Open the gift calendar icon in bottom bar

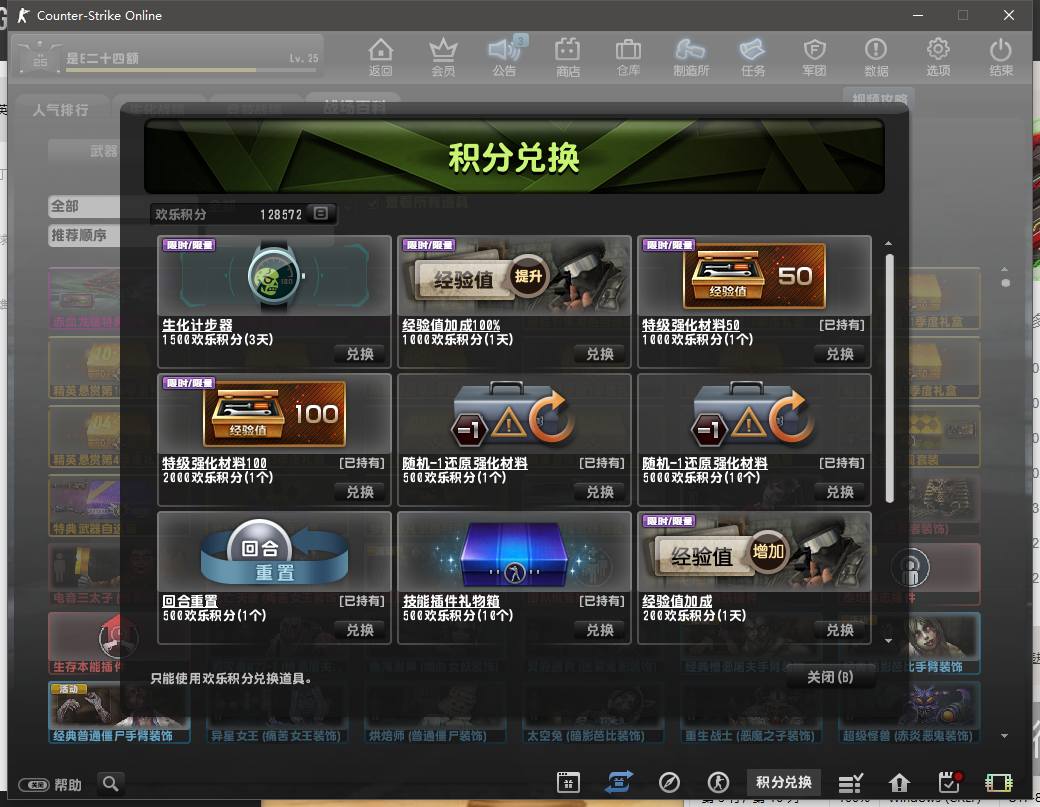[x=568, y=782]
